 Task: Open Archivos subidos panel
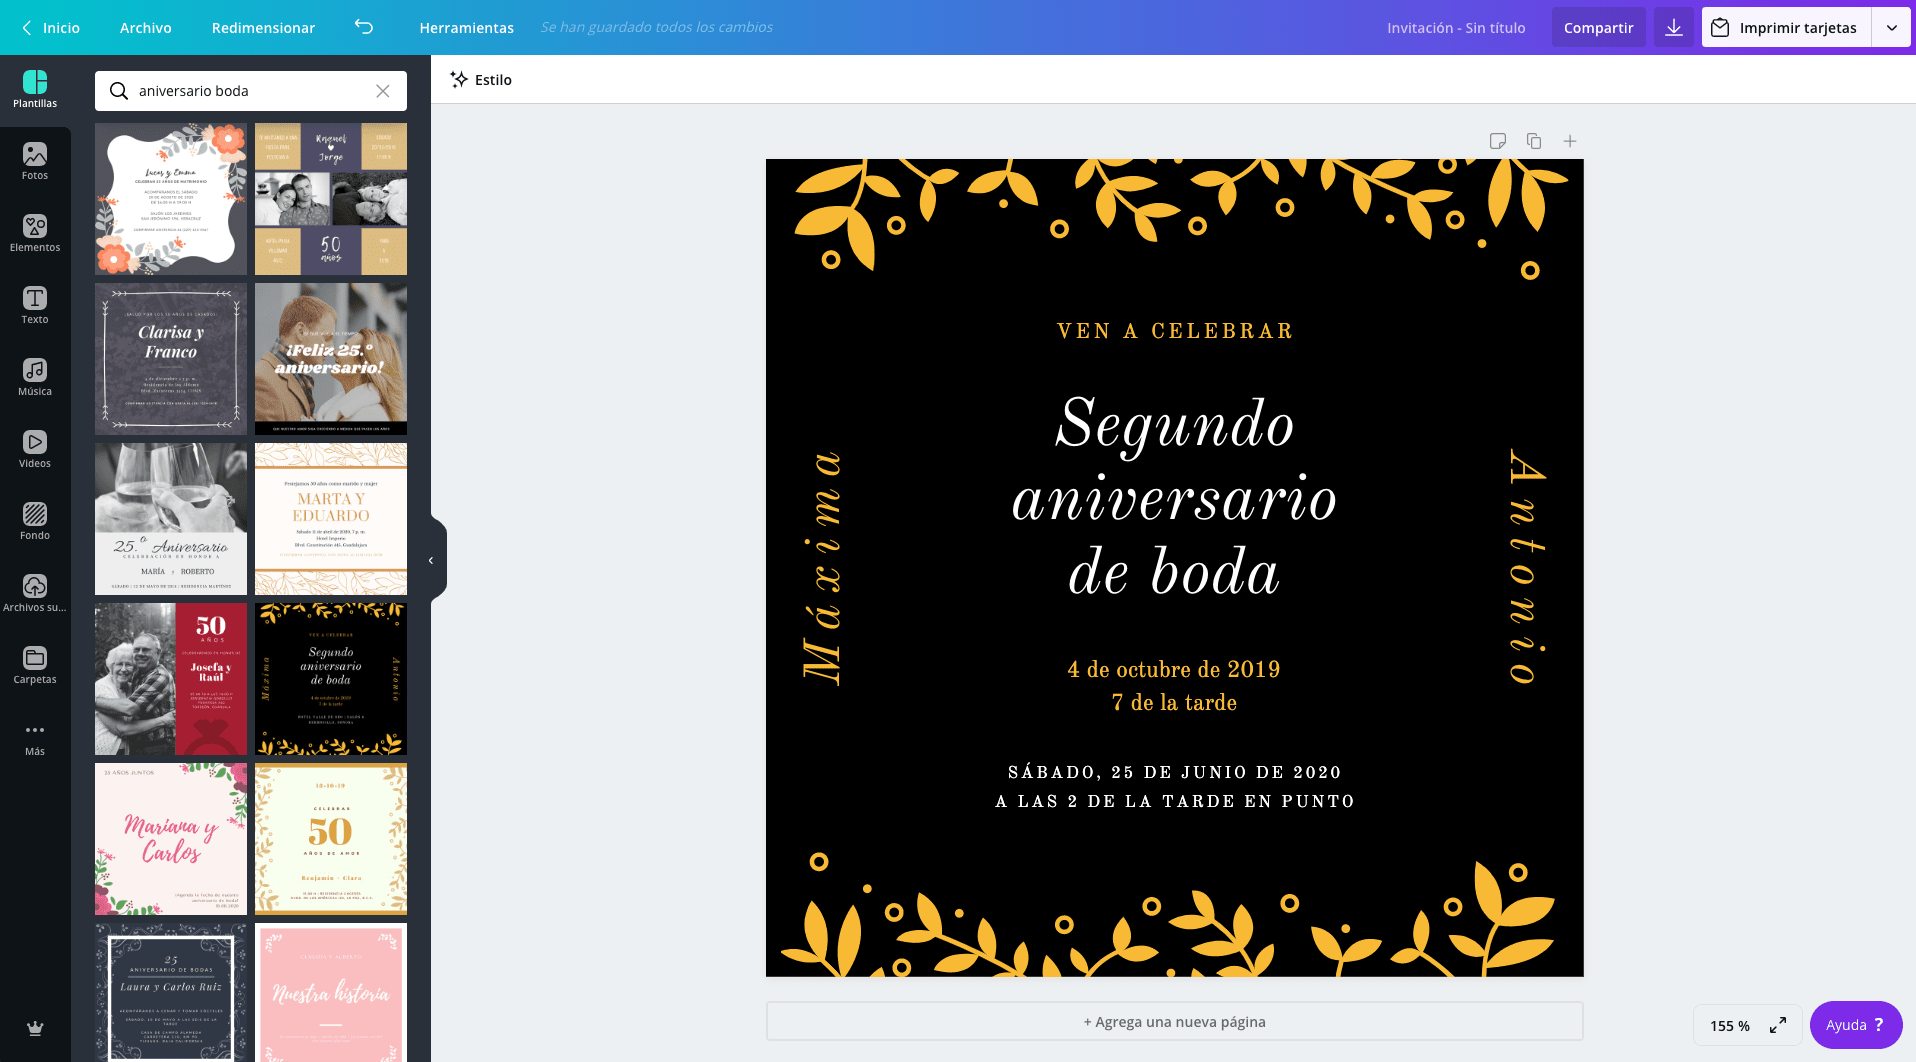pos(35,590)
